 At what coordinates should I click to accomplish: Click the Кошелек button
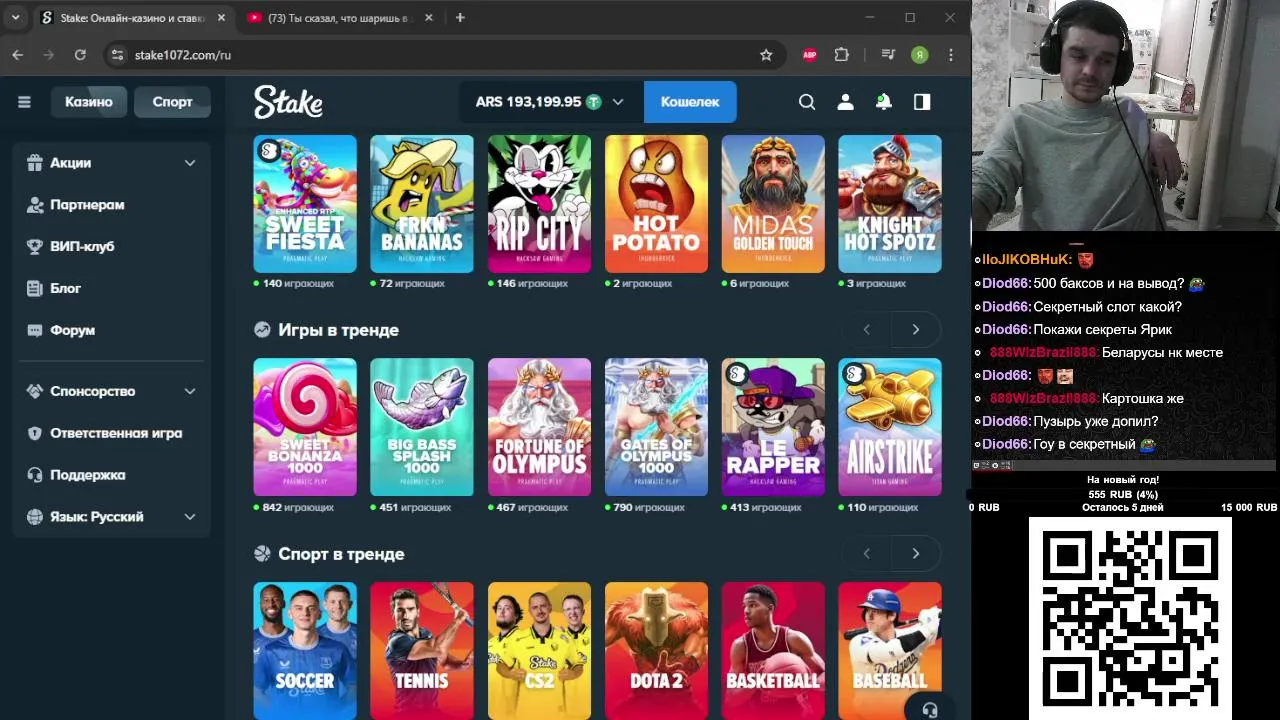click(690, 102)
